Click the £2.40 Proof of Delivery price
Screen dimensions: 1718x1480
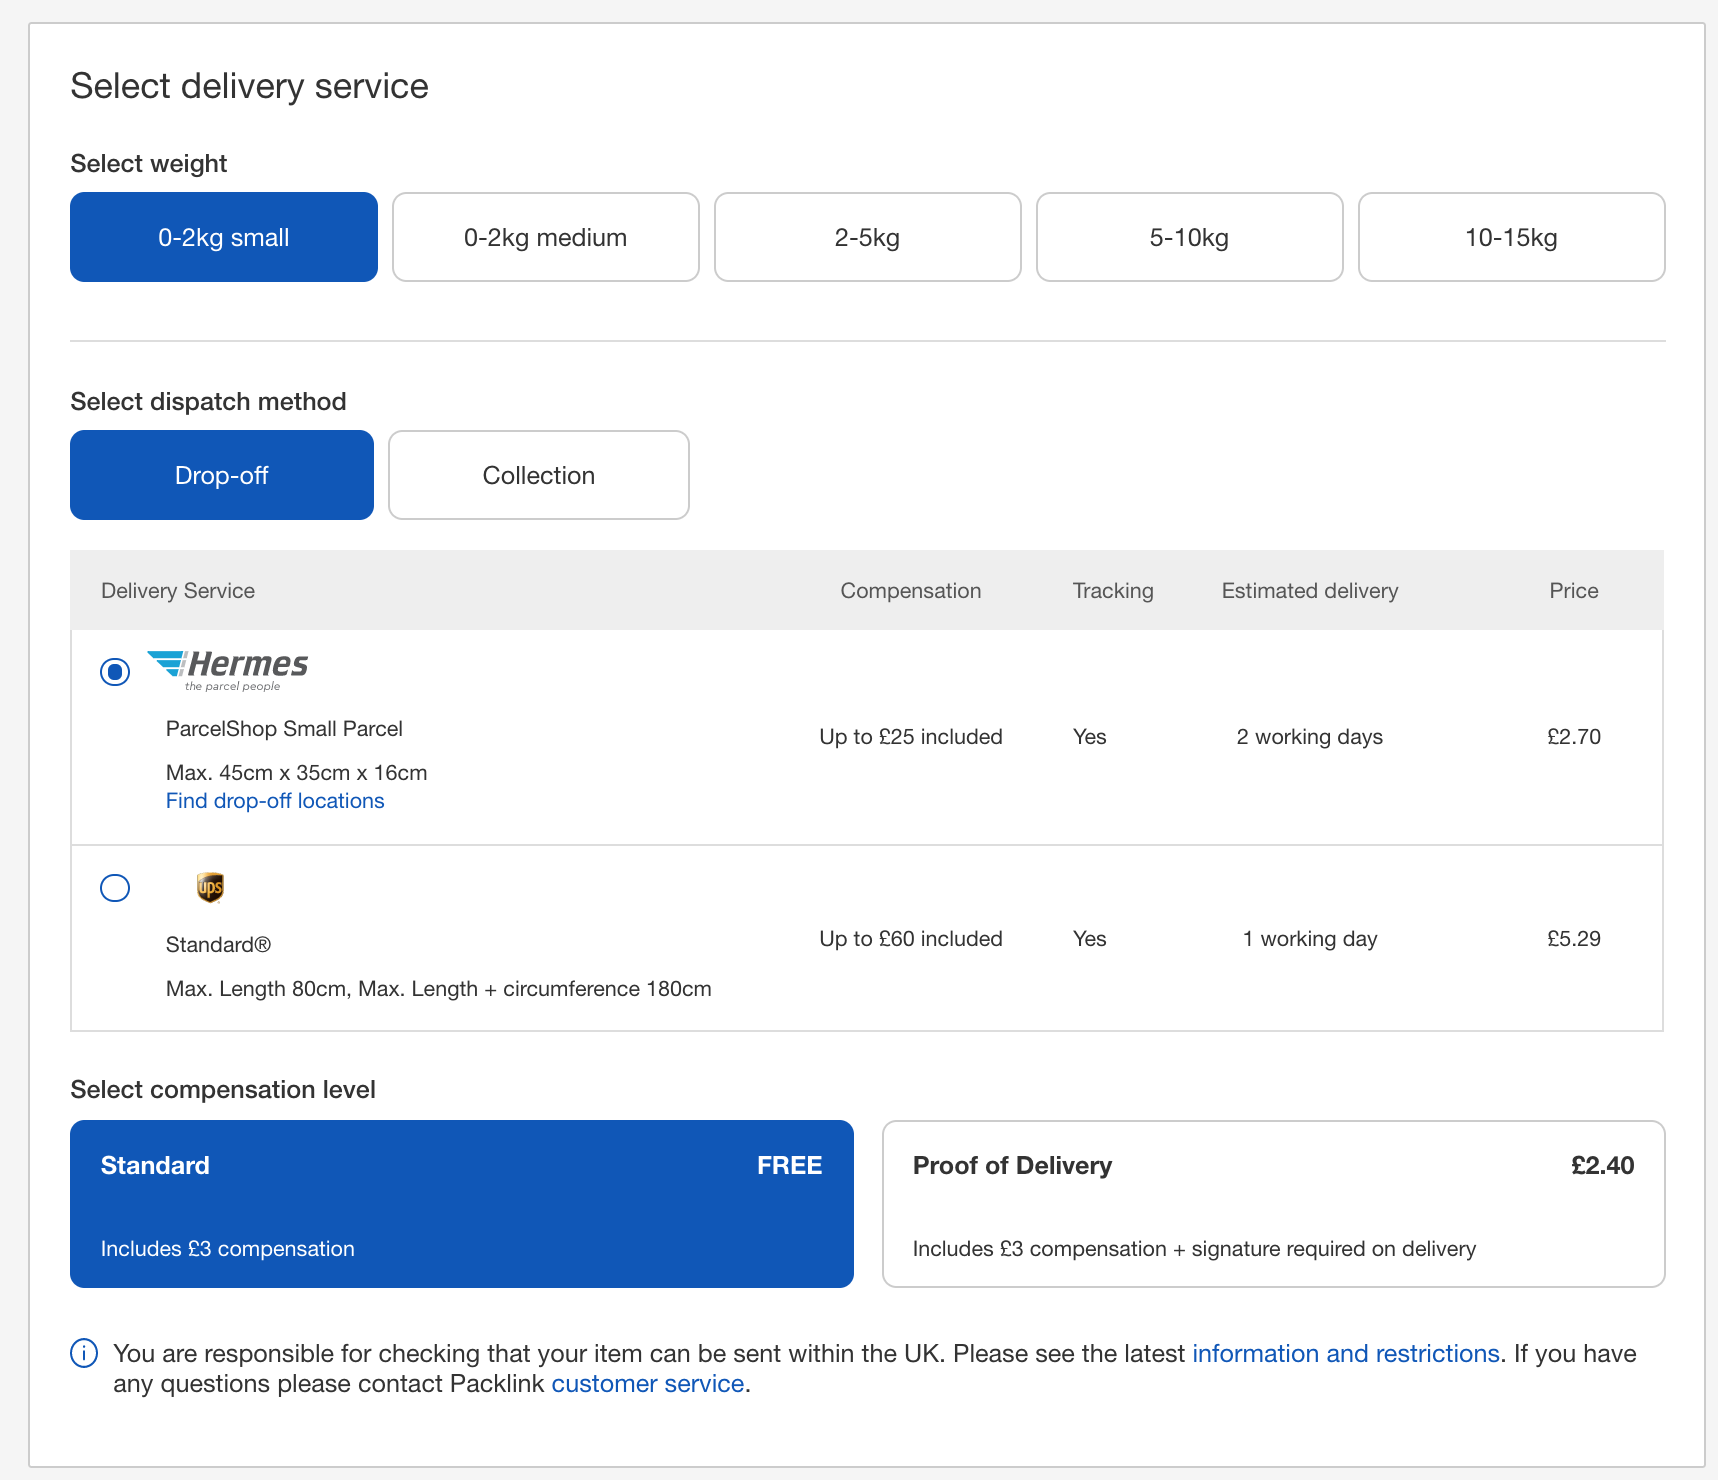tap(1603, 1166)
